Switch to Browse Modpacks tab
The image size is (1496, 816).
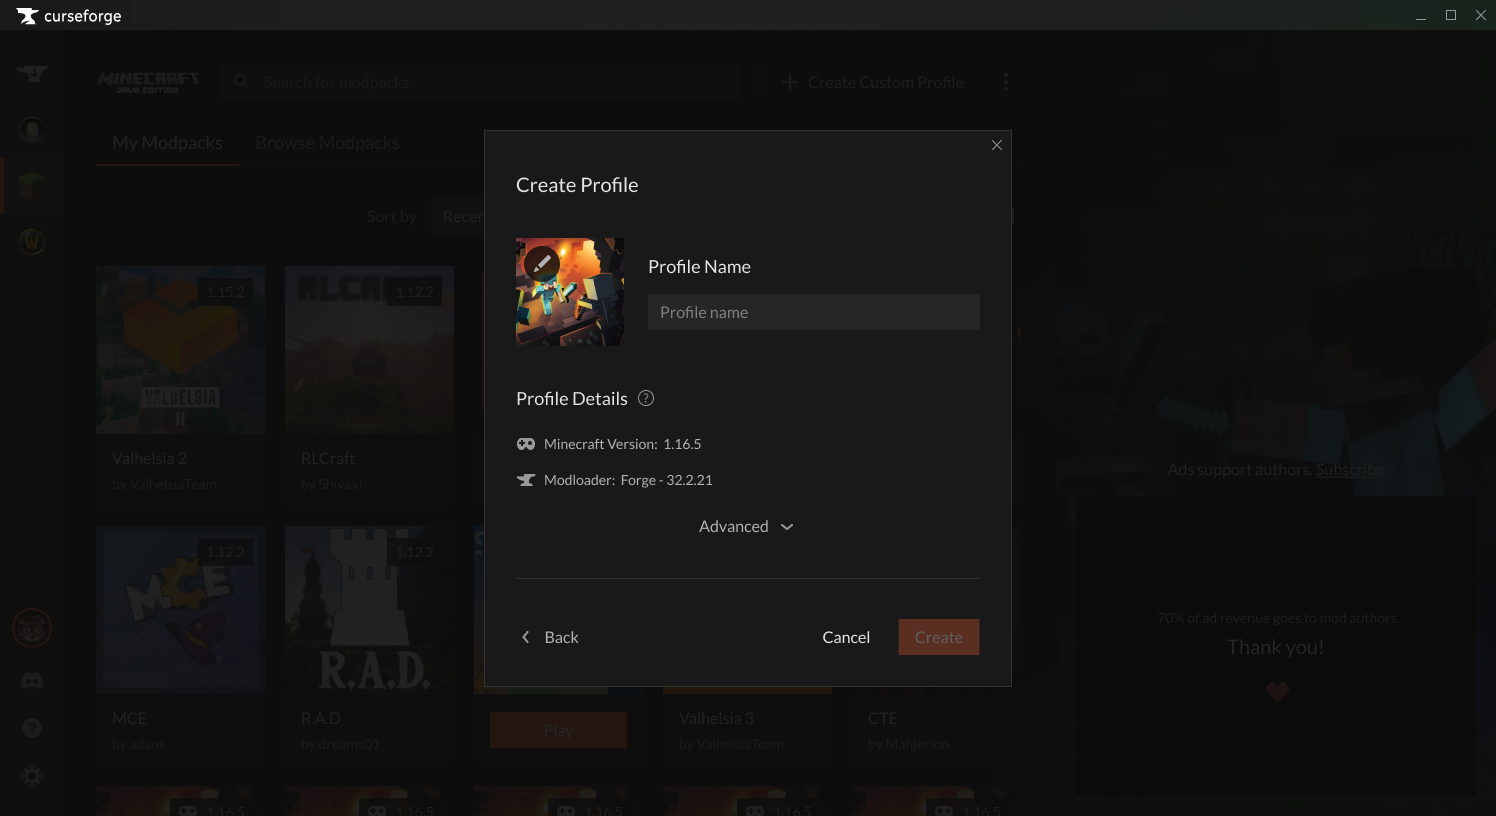click(327, 143)
